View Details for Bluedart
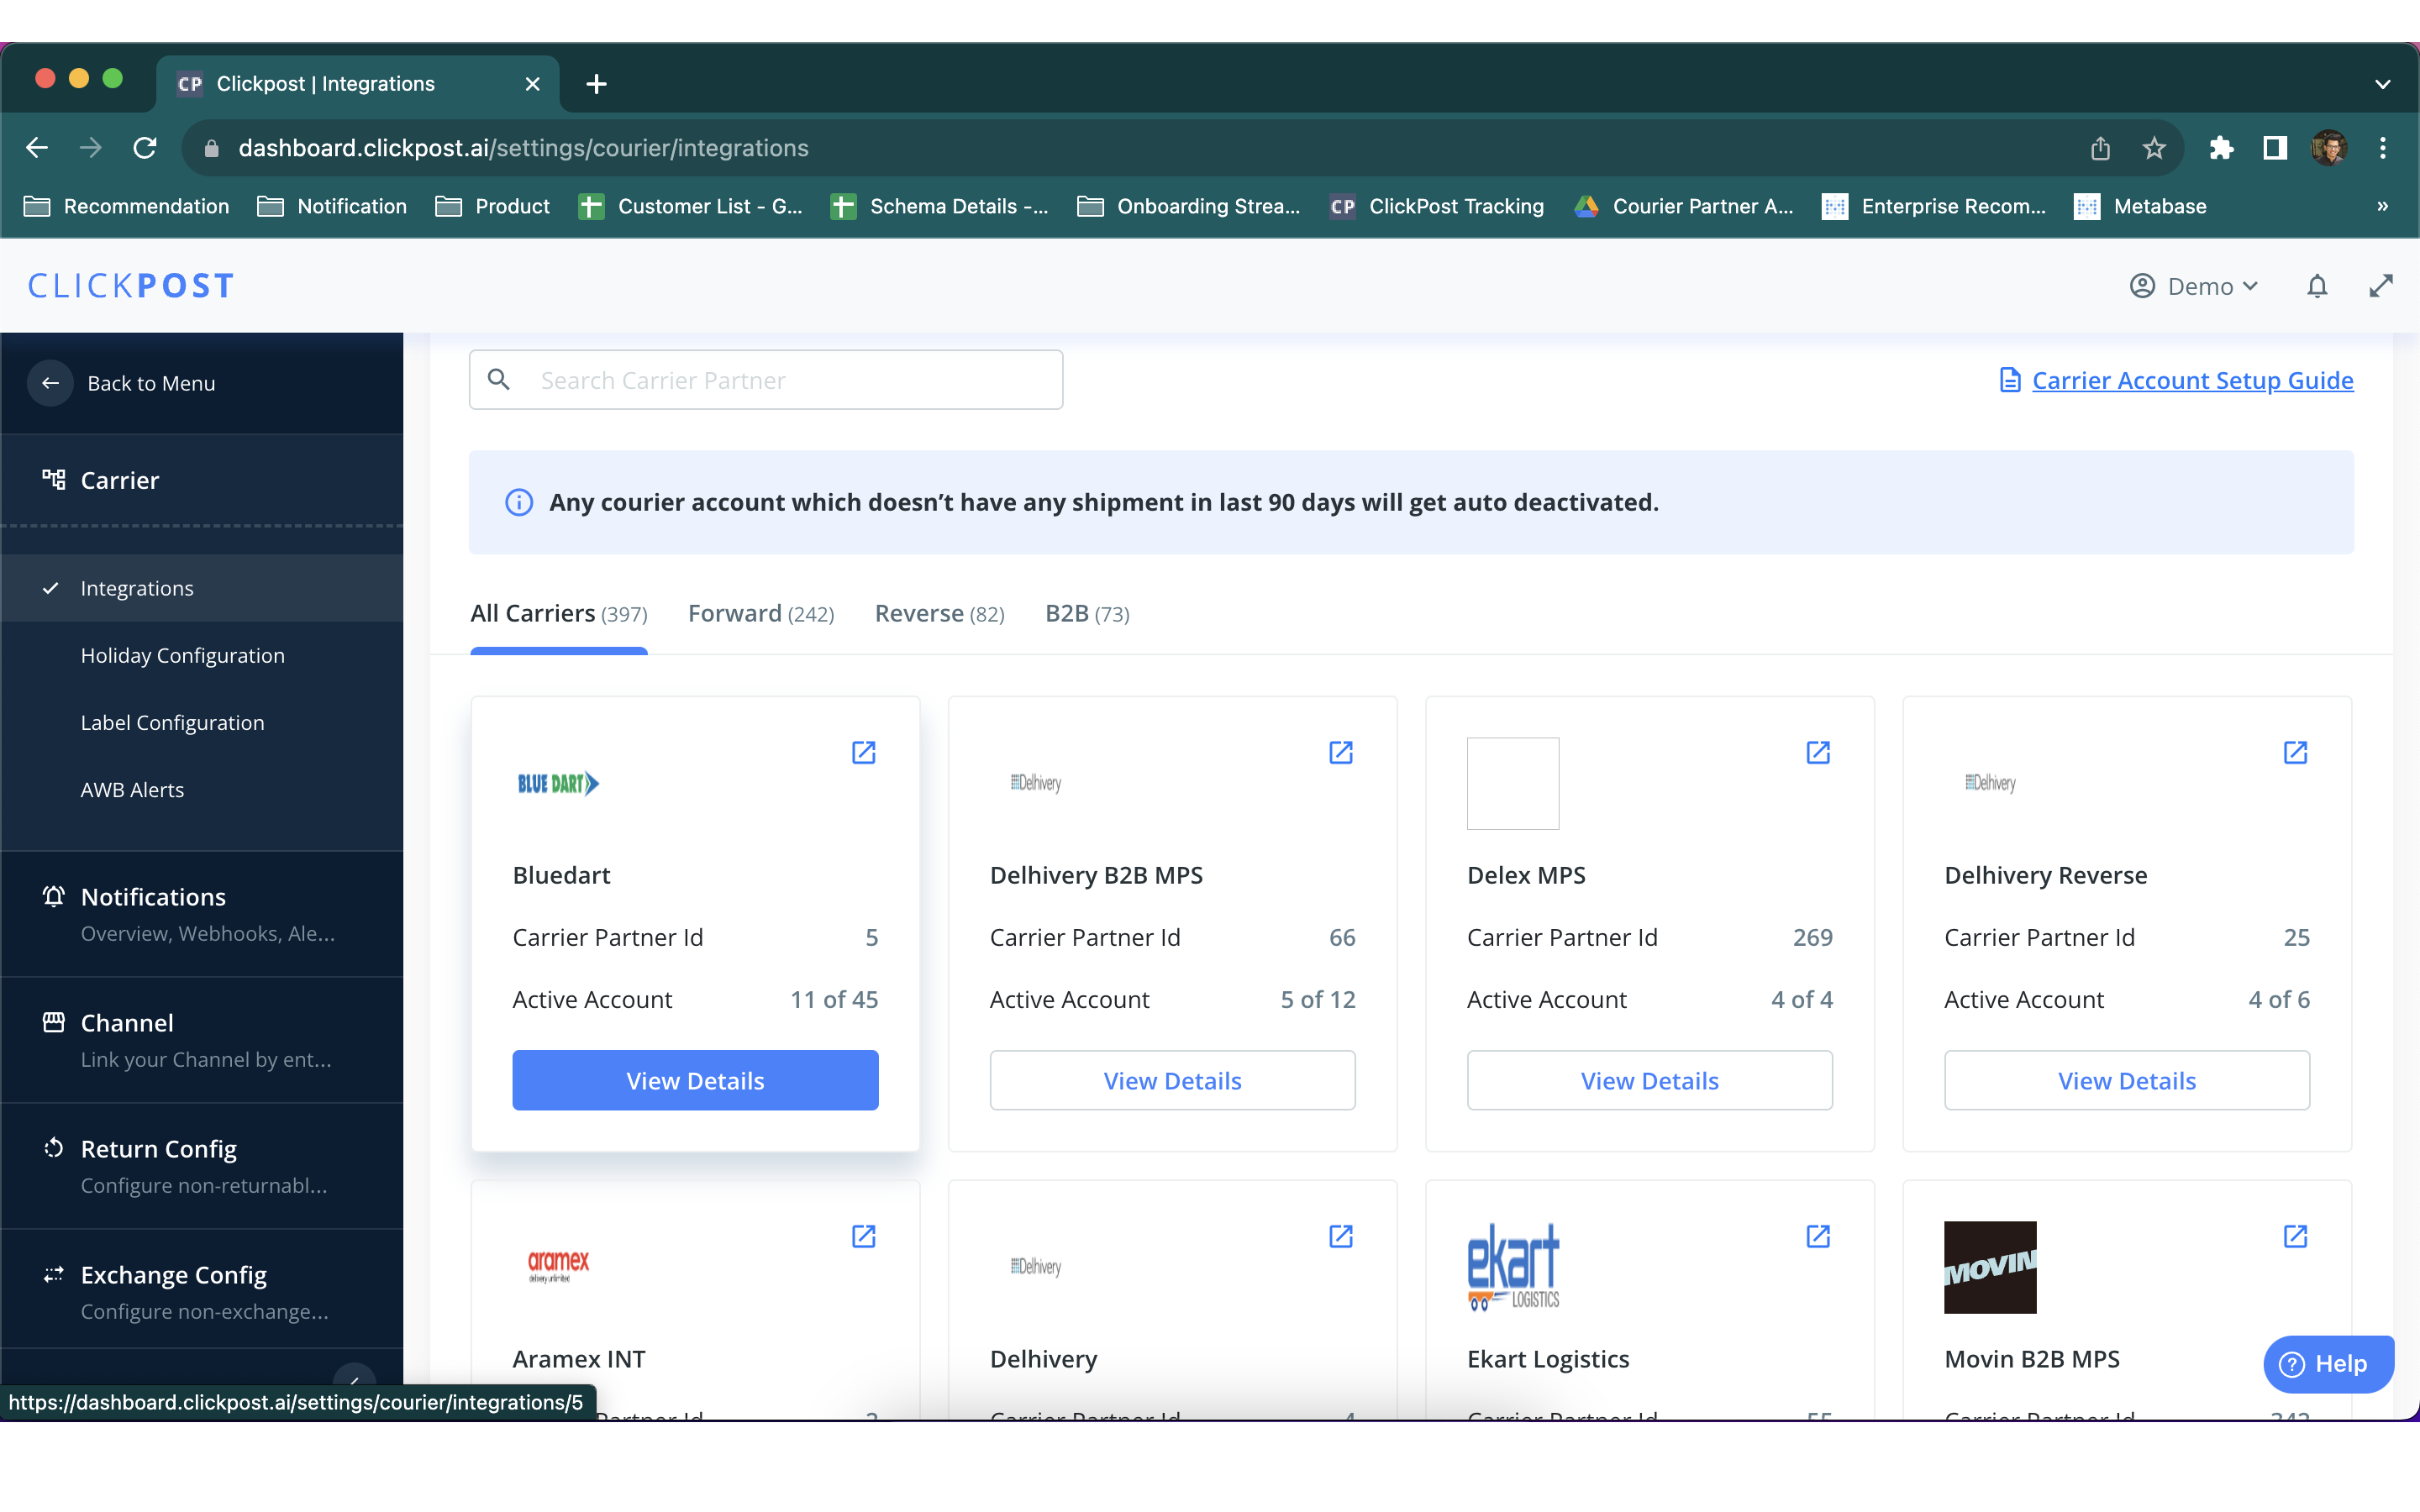This screenshot has width=2420, height=1512. 695,1080
